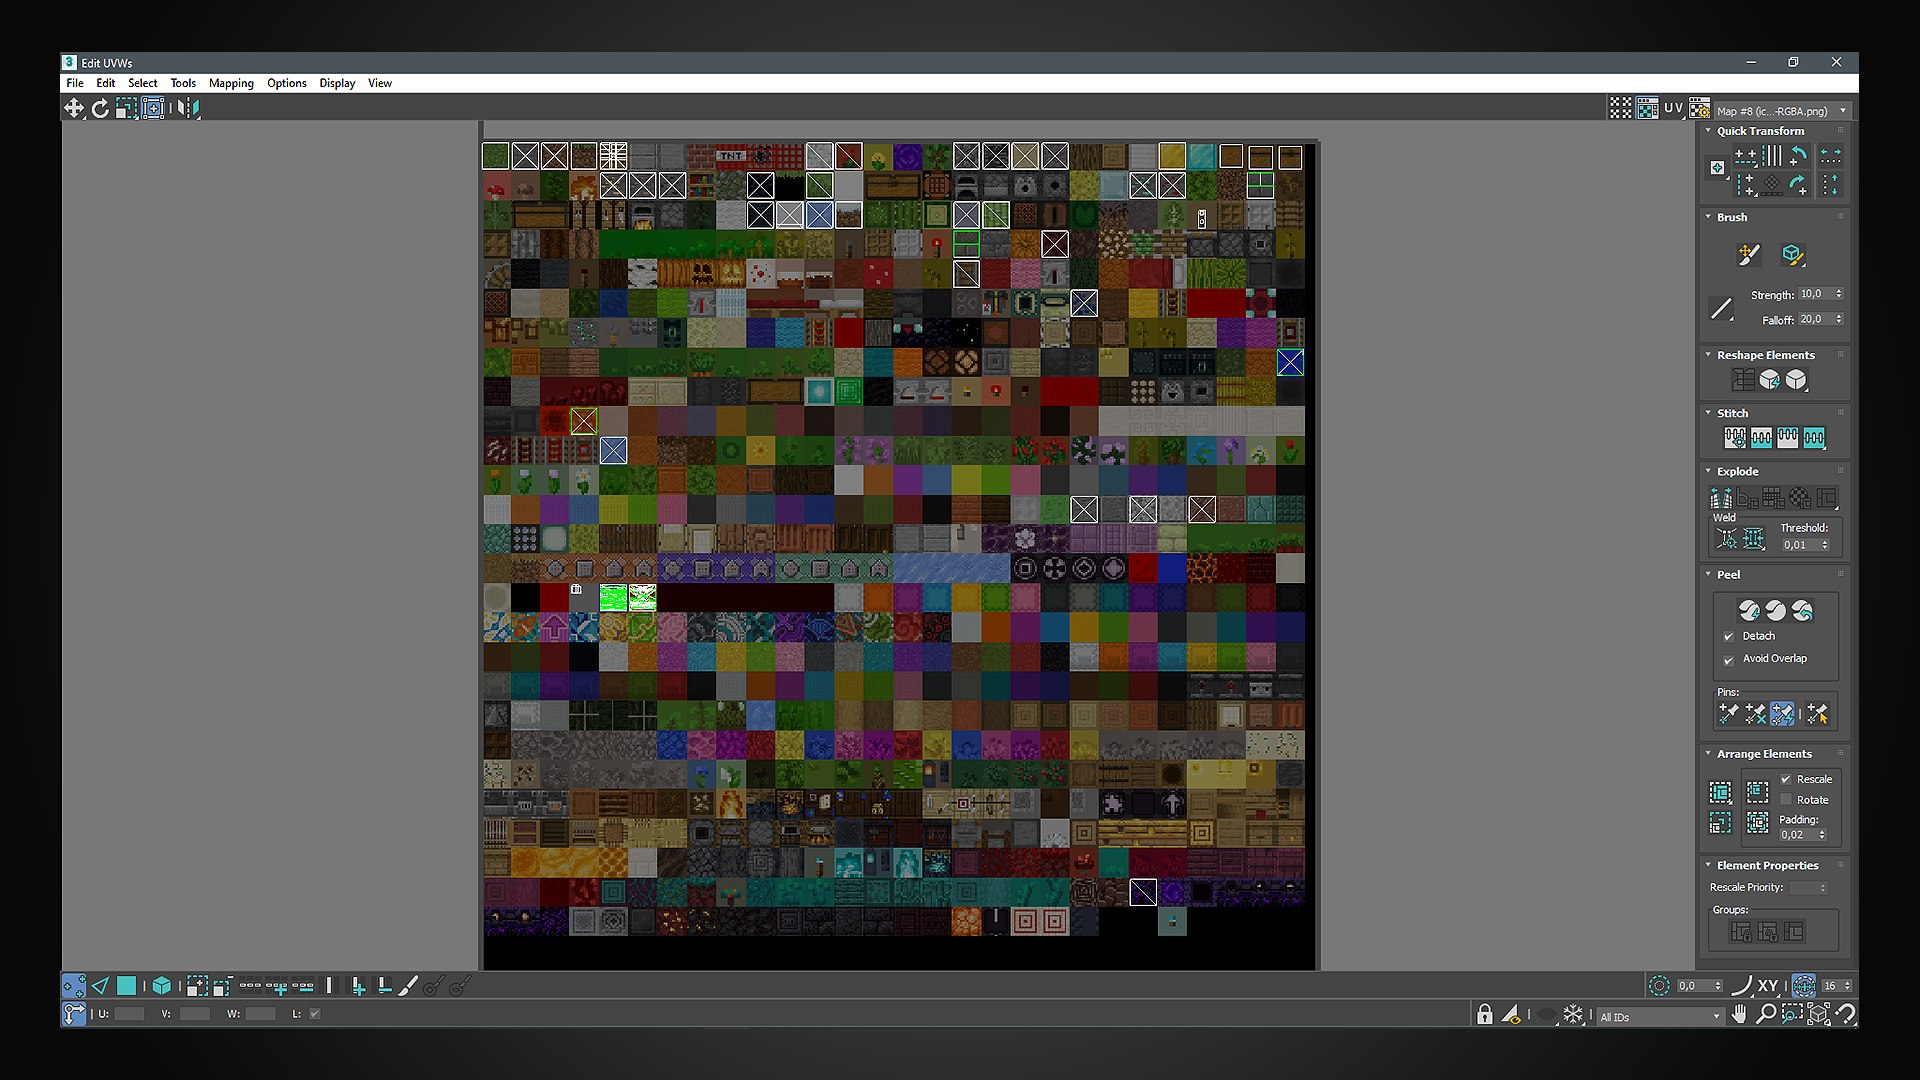Screen dimensions: 1920x1080
Task: Collapse the Peel rollout
Action: click(1708, 575)
